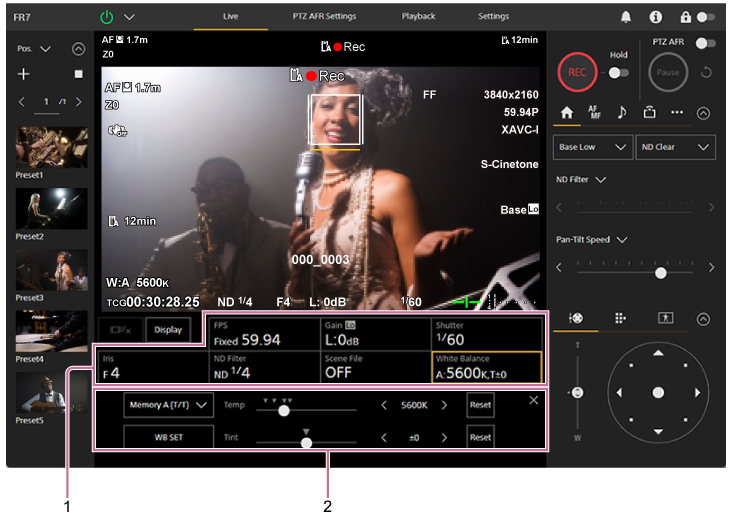Open the information icon in top bar
Viewport: 730px width, 520px height.
coord(655,17)
